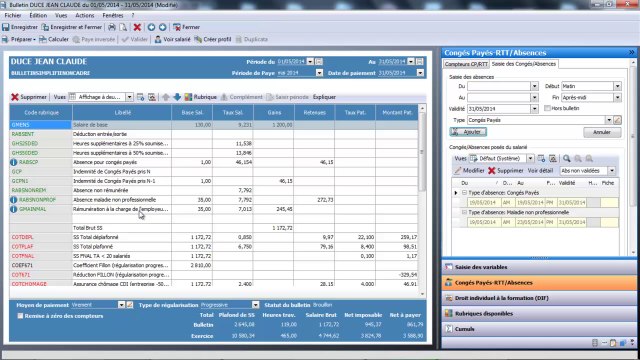
Task: Move rubrique down arrow icon
Action: (x=177, y=97)
